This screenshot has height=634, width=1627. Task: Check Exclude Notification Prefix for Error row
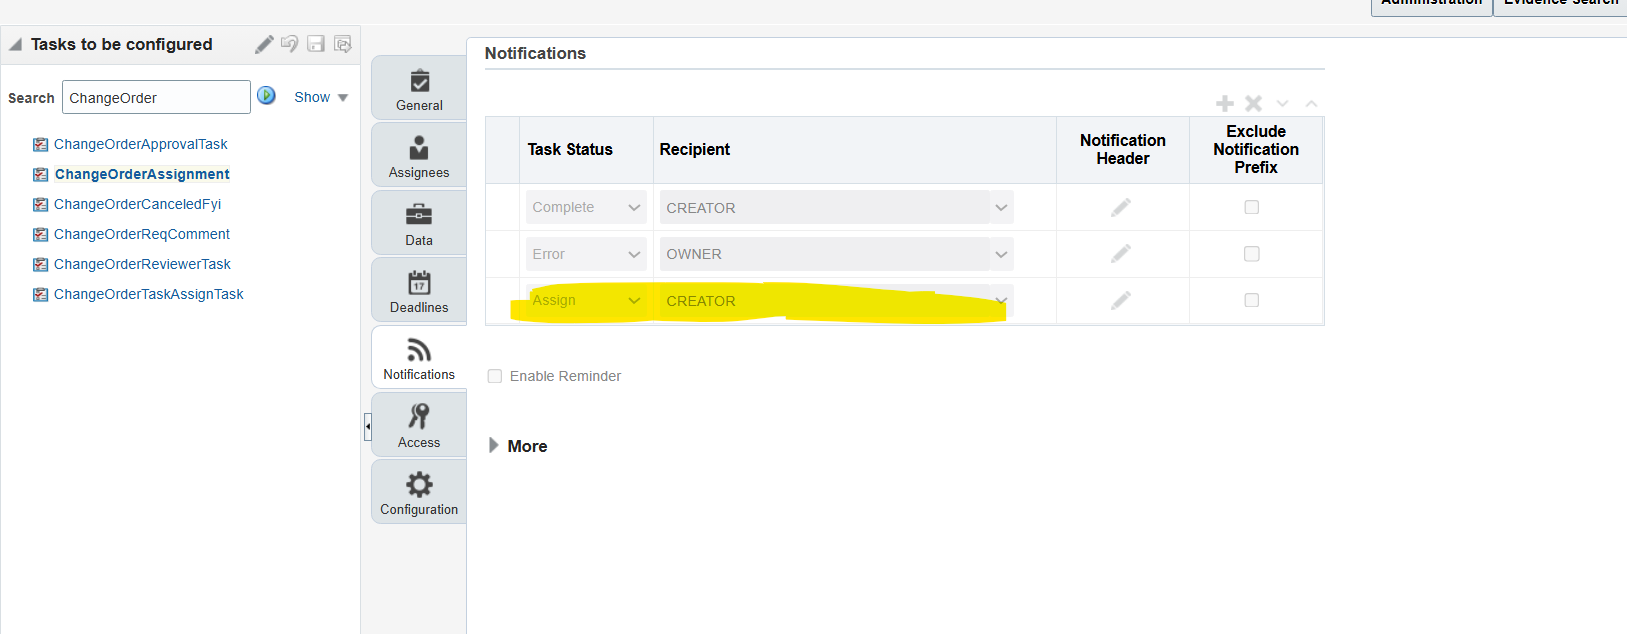(x=1251, y=254)
